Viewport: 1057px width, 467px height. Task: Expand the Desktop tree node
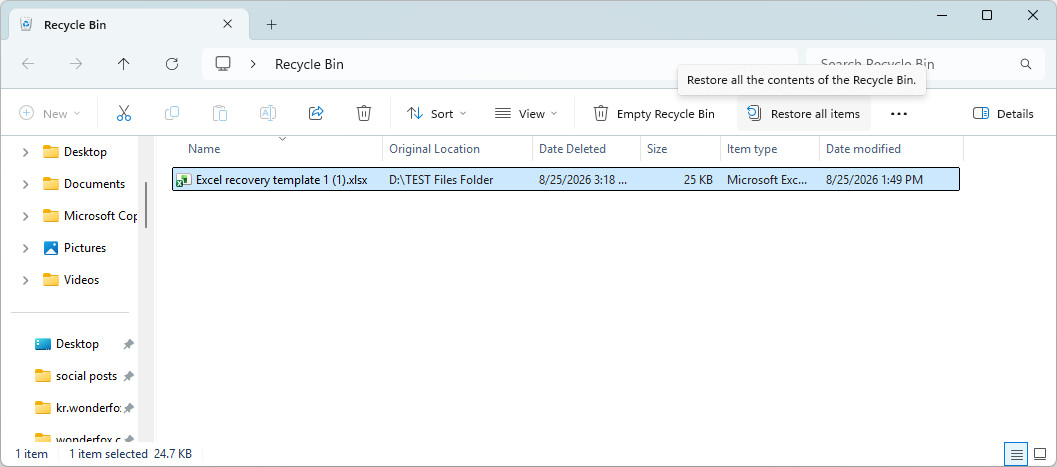coord(26,152)
